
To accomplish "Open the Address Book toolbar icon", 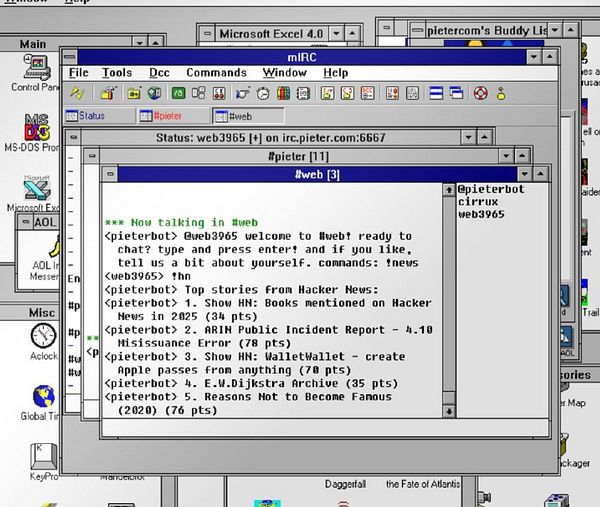I will pyautogui.click(x=303, y=93).
